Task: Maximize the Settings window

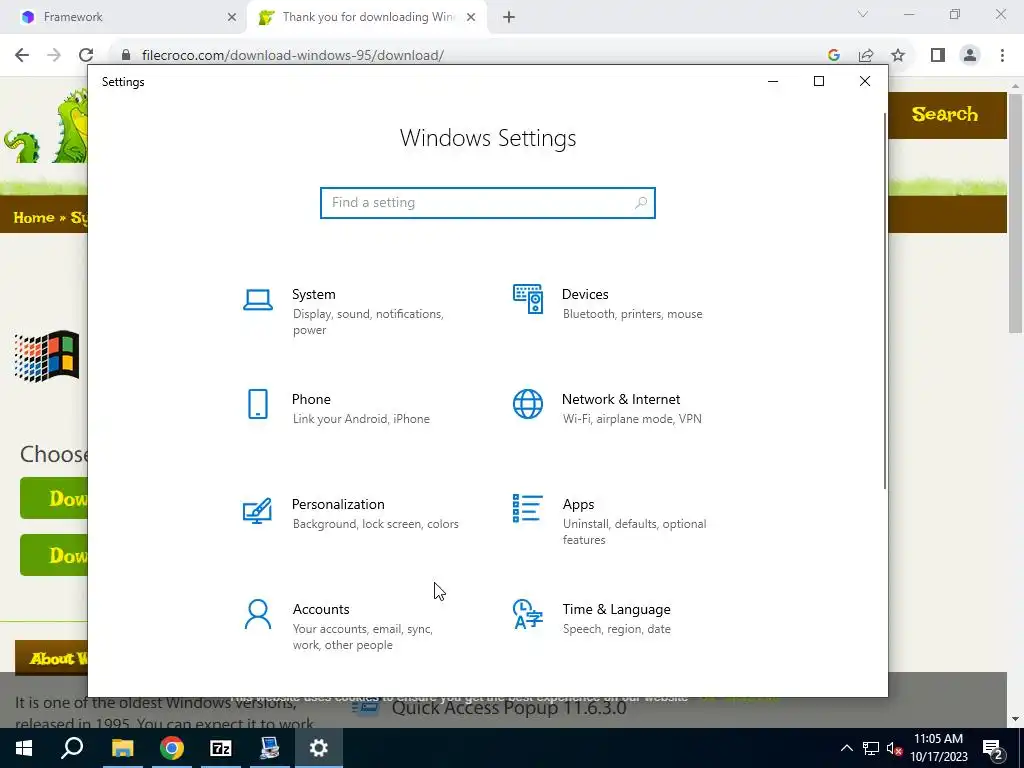Action: [819, 81]
